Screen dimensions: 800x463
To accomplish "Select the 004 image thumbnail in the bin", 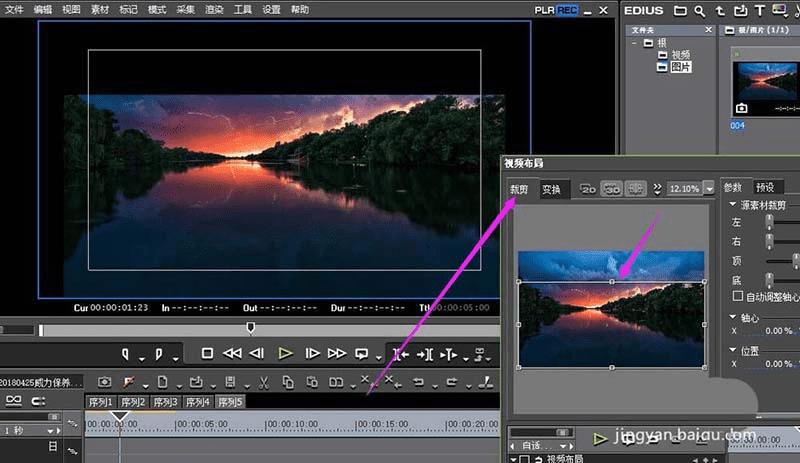I will click(x=765, y=88).
